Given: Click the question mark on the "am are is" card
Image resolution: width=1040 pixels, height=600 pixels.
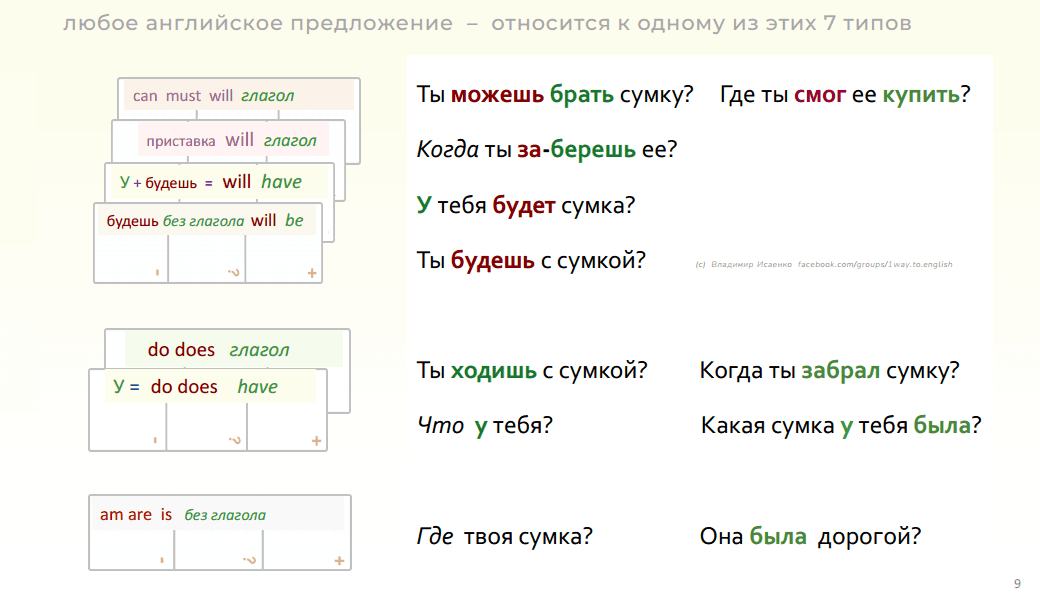Looking at the screenshot, I should (249, 559).
